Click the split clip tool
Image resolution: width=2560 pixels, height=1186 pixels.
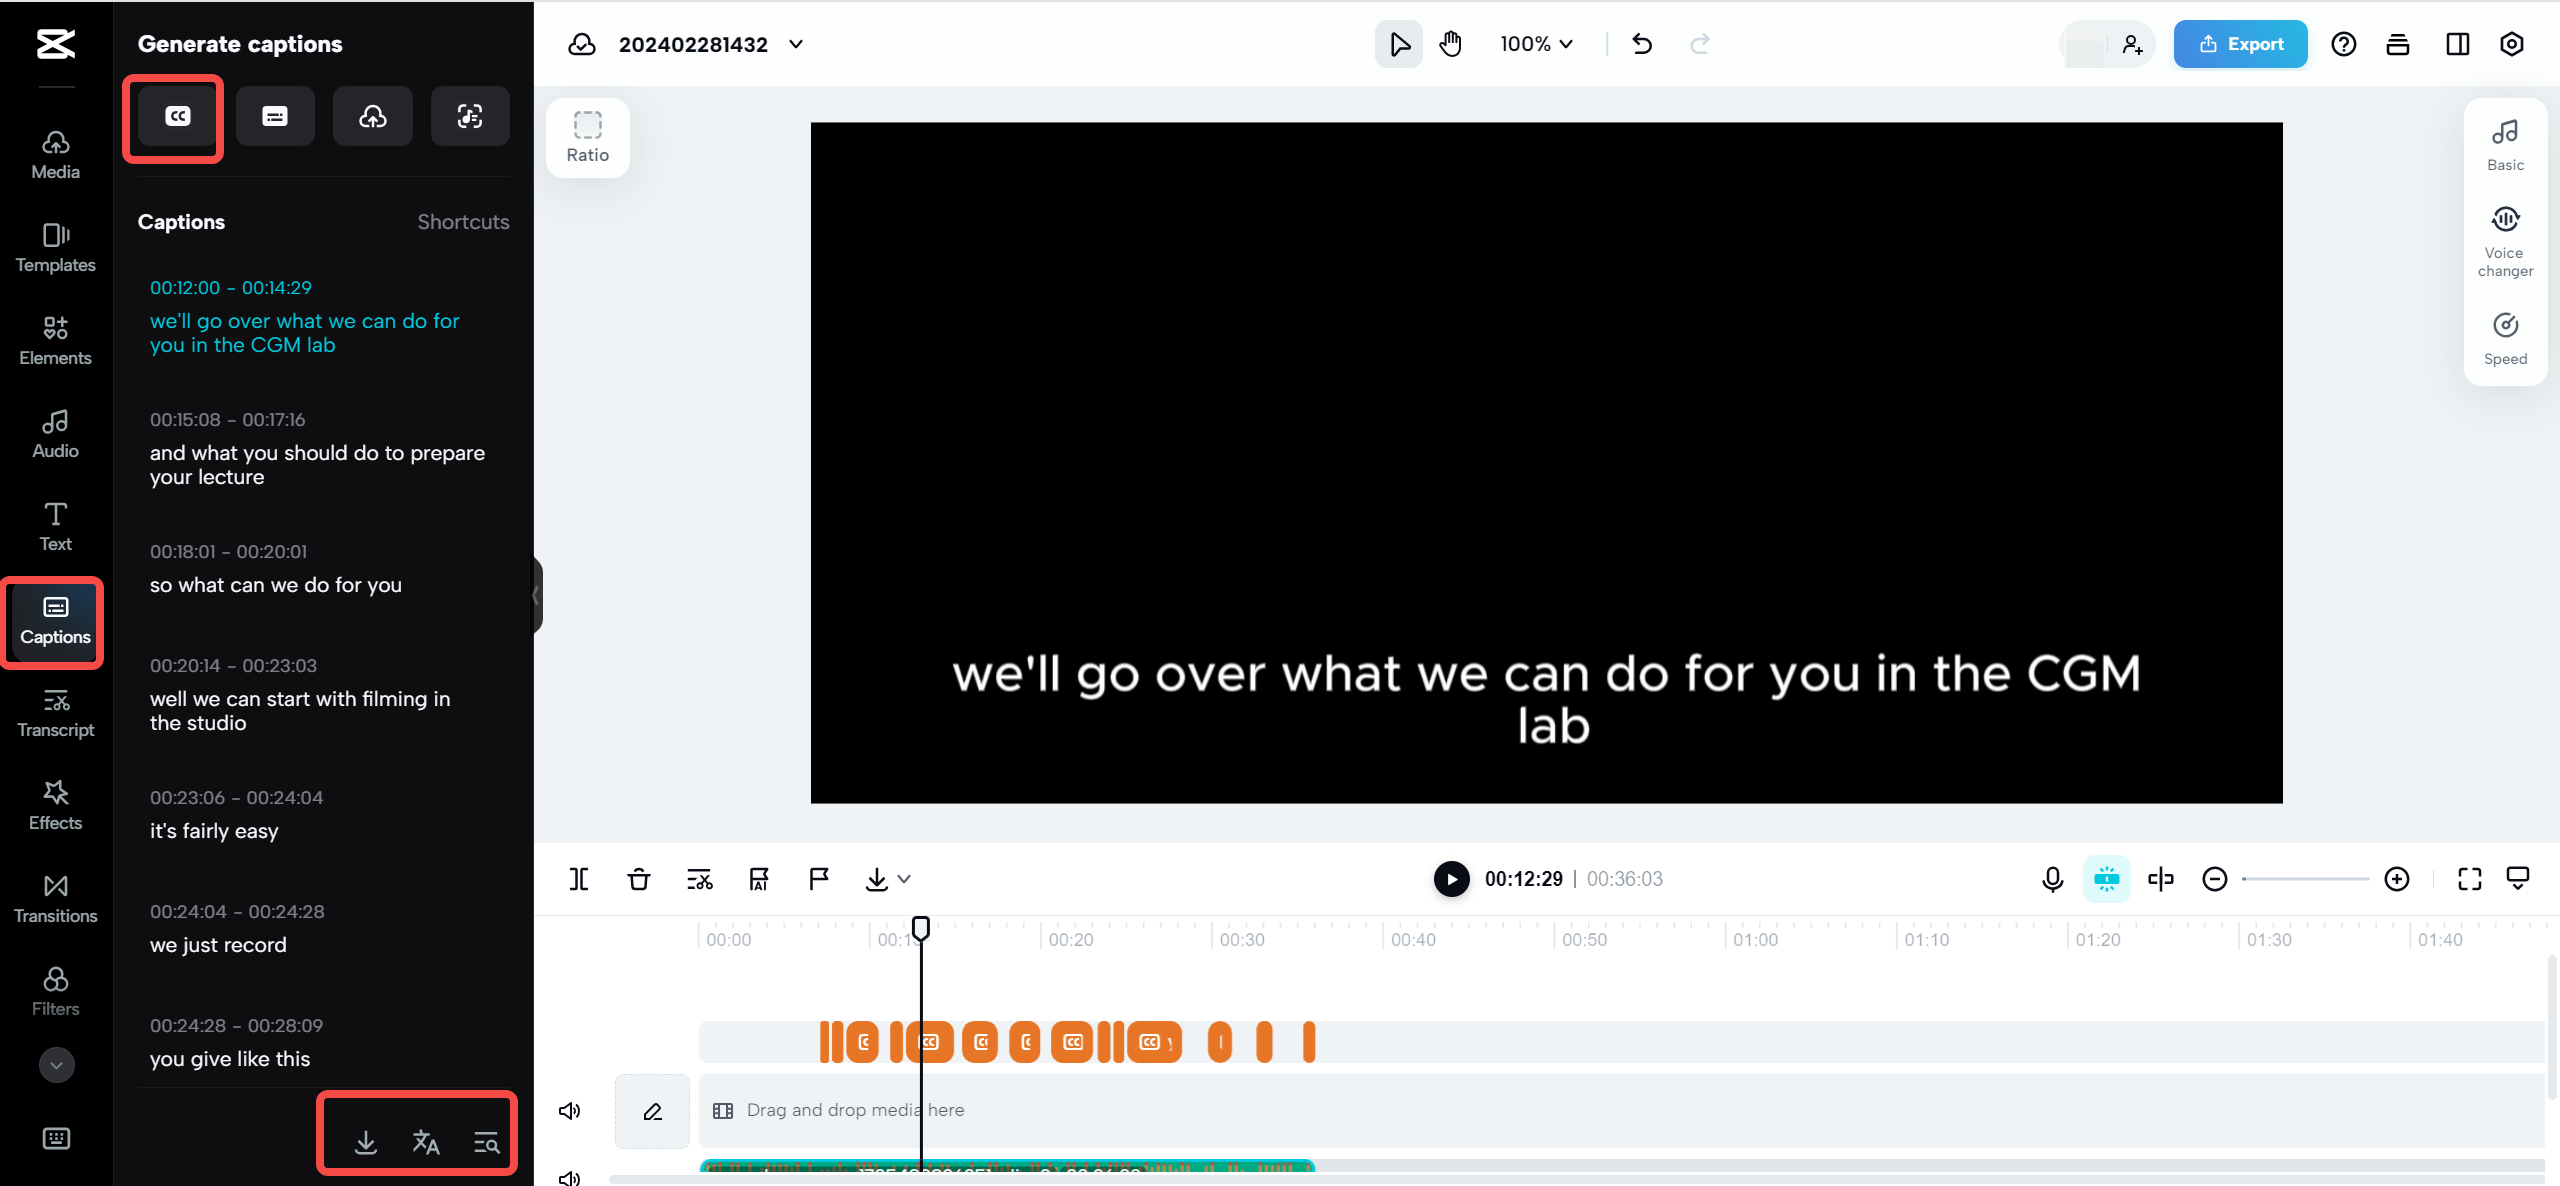click(578, 879)
